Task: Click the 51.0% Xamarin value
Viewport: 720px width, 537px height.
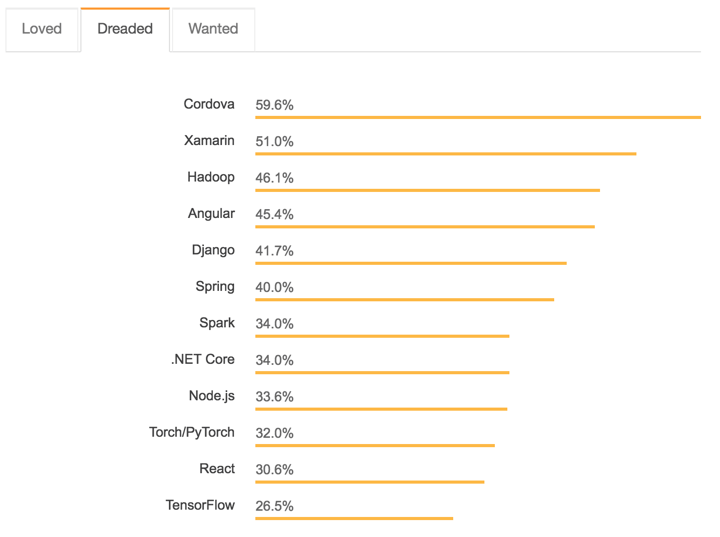Action: 275,142
